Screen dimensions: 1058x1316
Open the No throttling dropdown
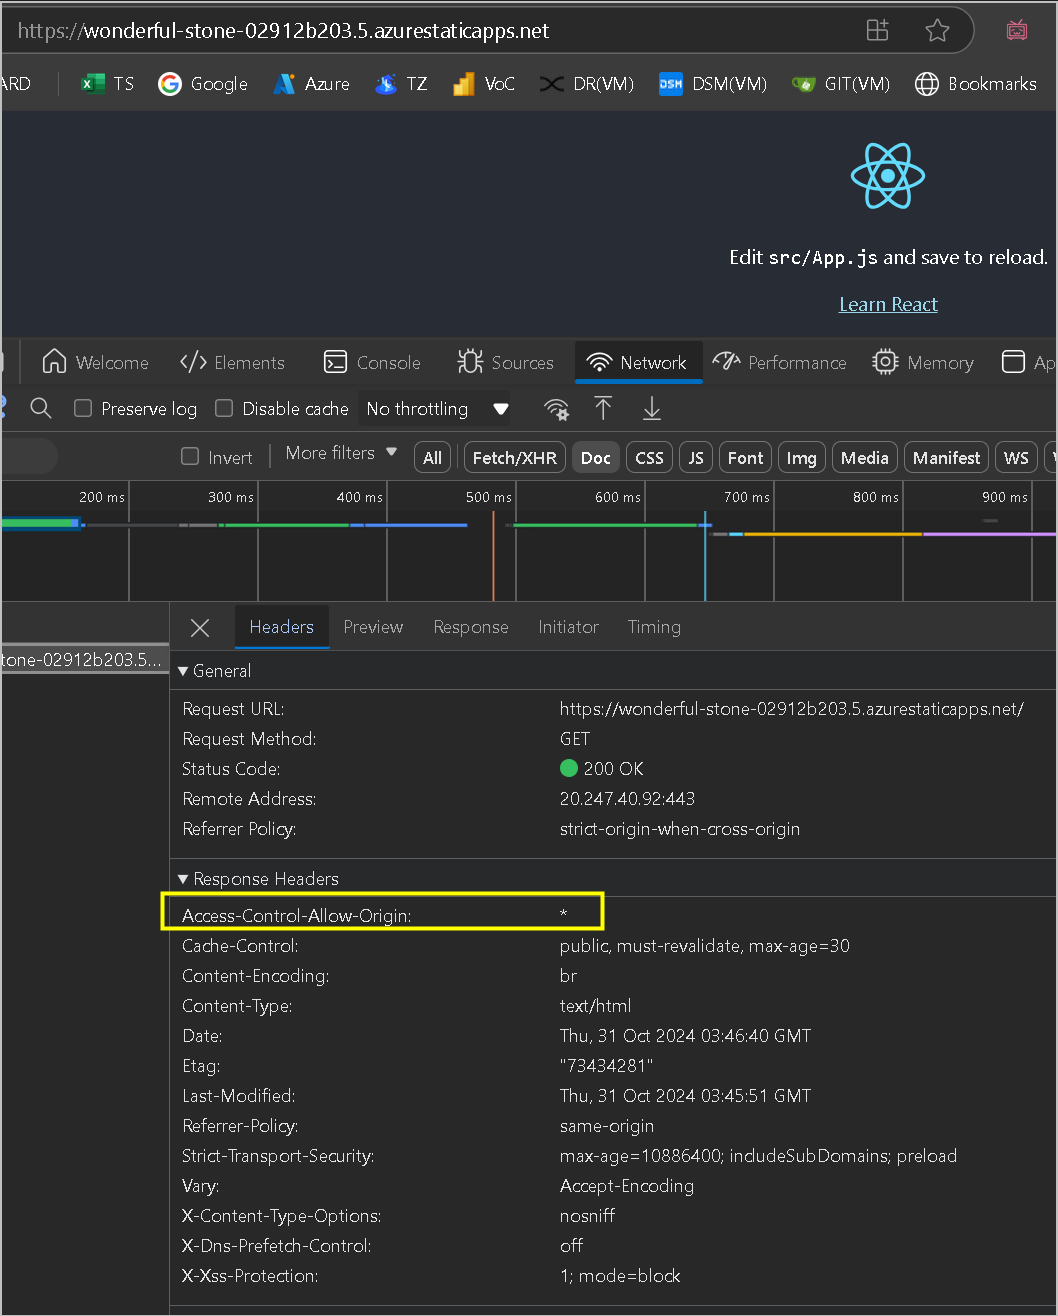pyautogui.click(x=436, y=409)
